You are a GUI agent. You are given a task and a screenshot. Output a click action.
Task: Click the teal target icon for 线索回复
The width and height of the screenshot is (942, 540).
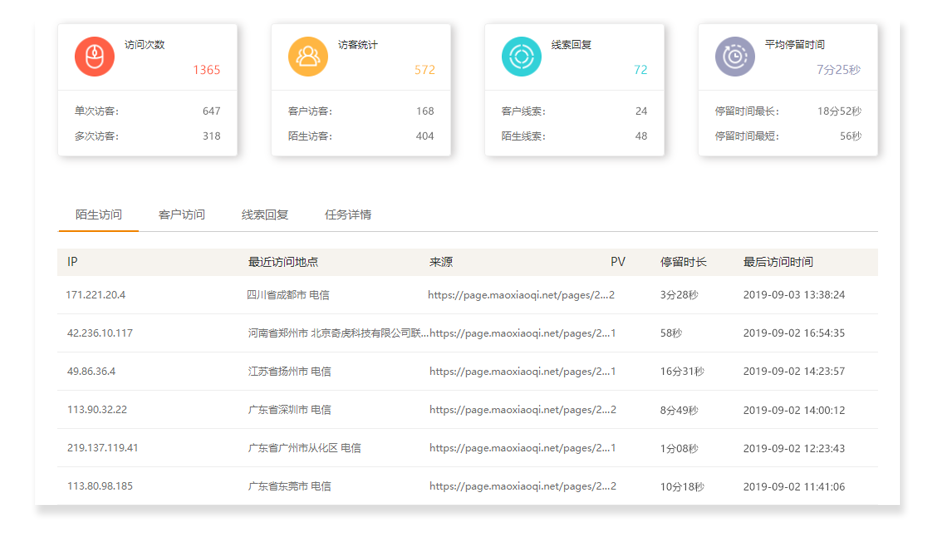tap(521, 56)
